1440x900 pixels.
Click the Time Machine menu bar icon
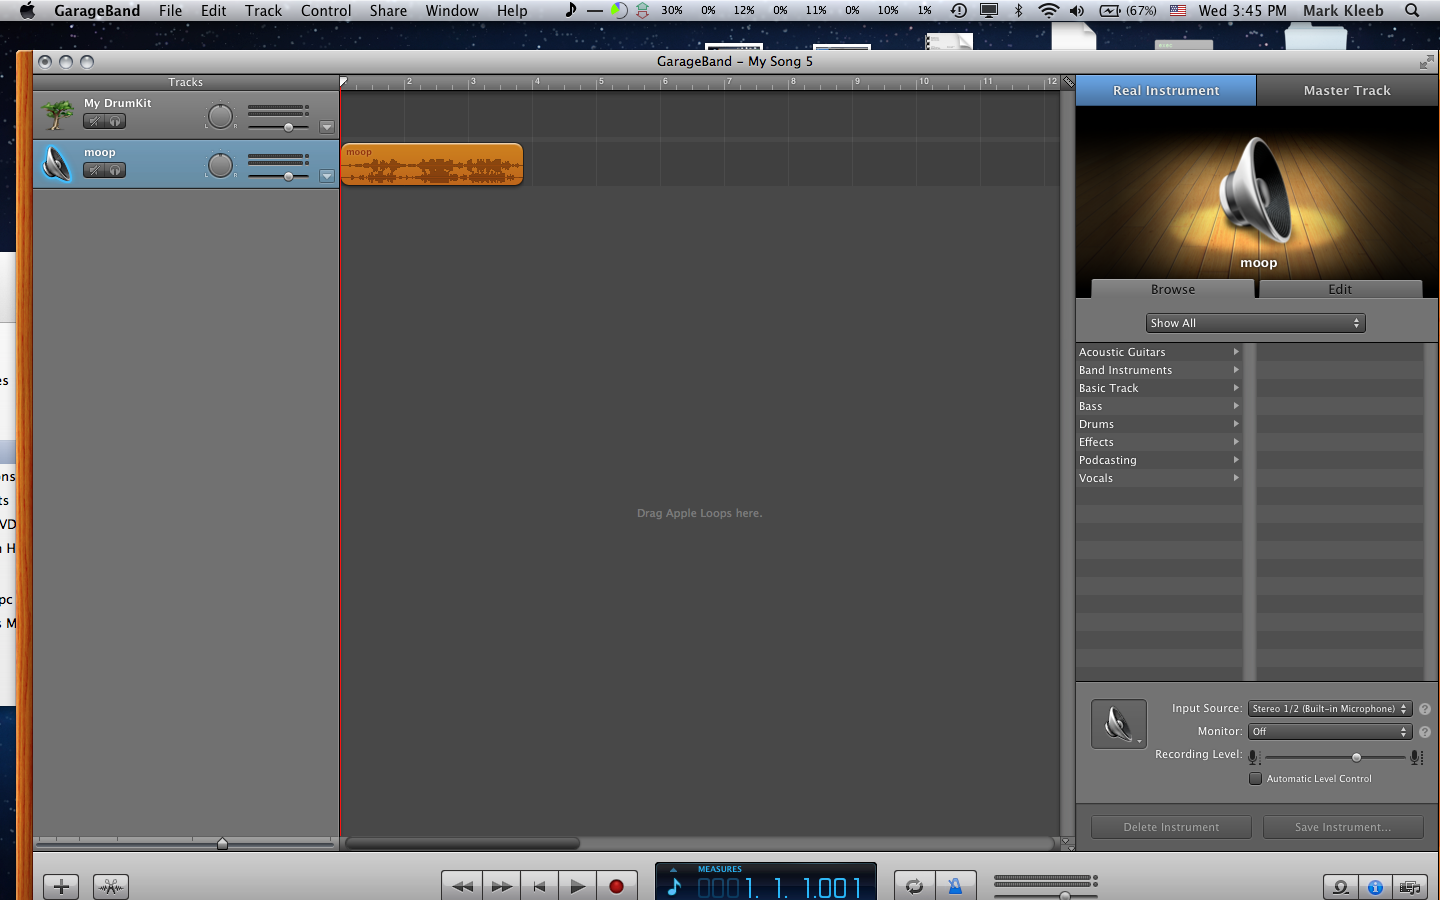(959, 10)
